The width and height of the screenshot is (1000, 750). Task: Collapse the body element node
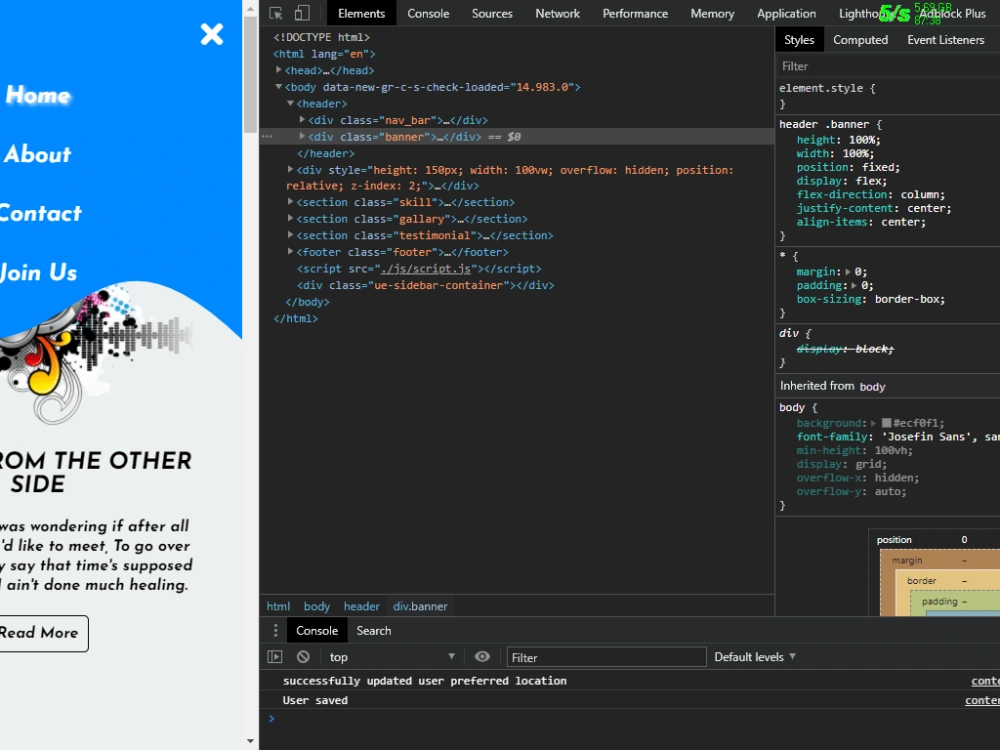point(279,86)
